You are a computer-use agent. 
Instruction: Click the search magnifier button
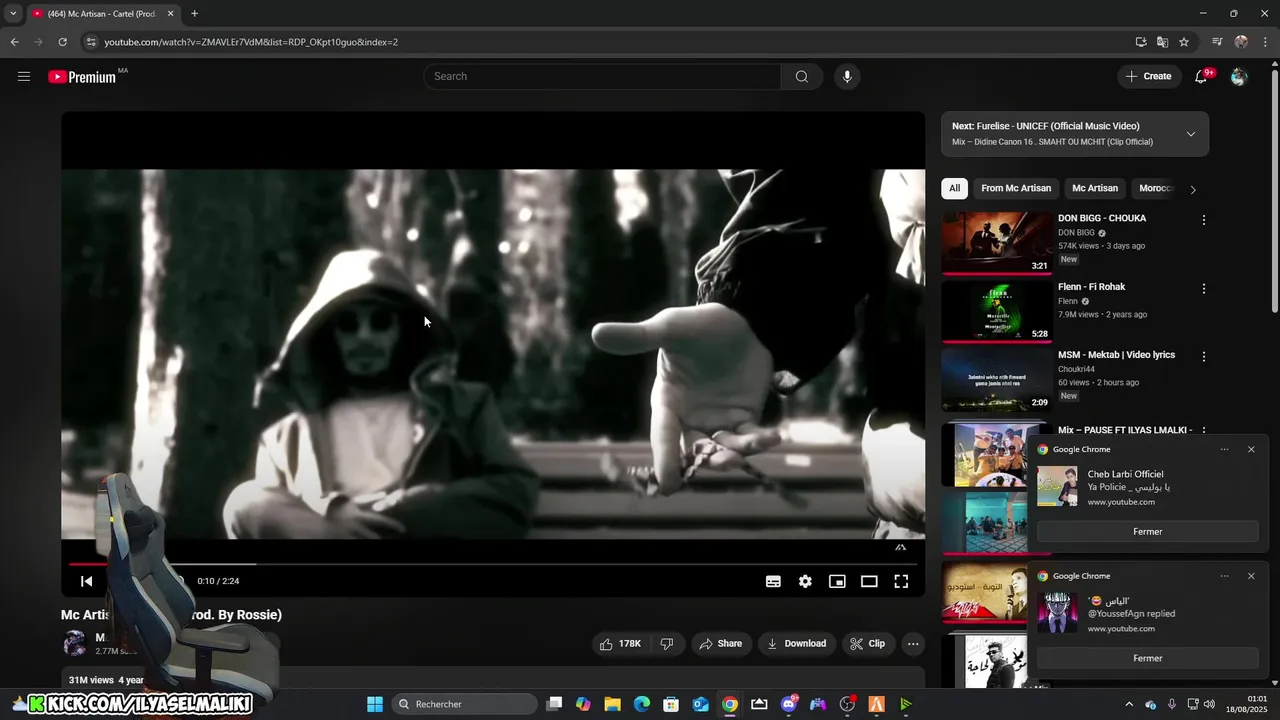[802, 76]
